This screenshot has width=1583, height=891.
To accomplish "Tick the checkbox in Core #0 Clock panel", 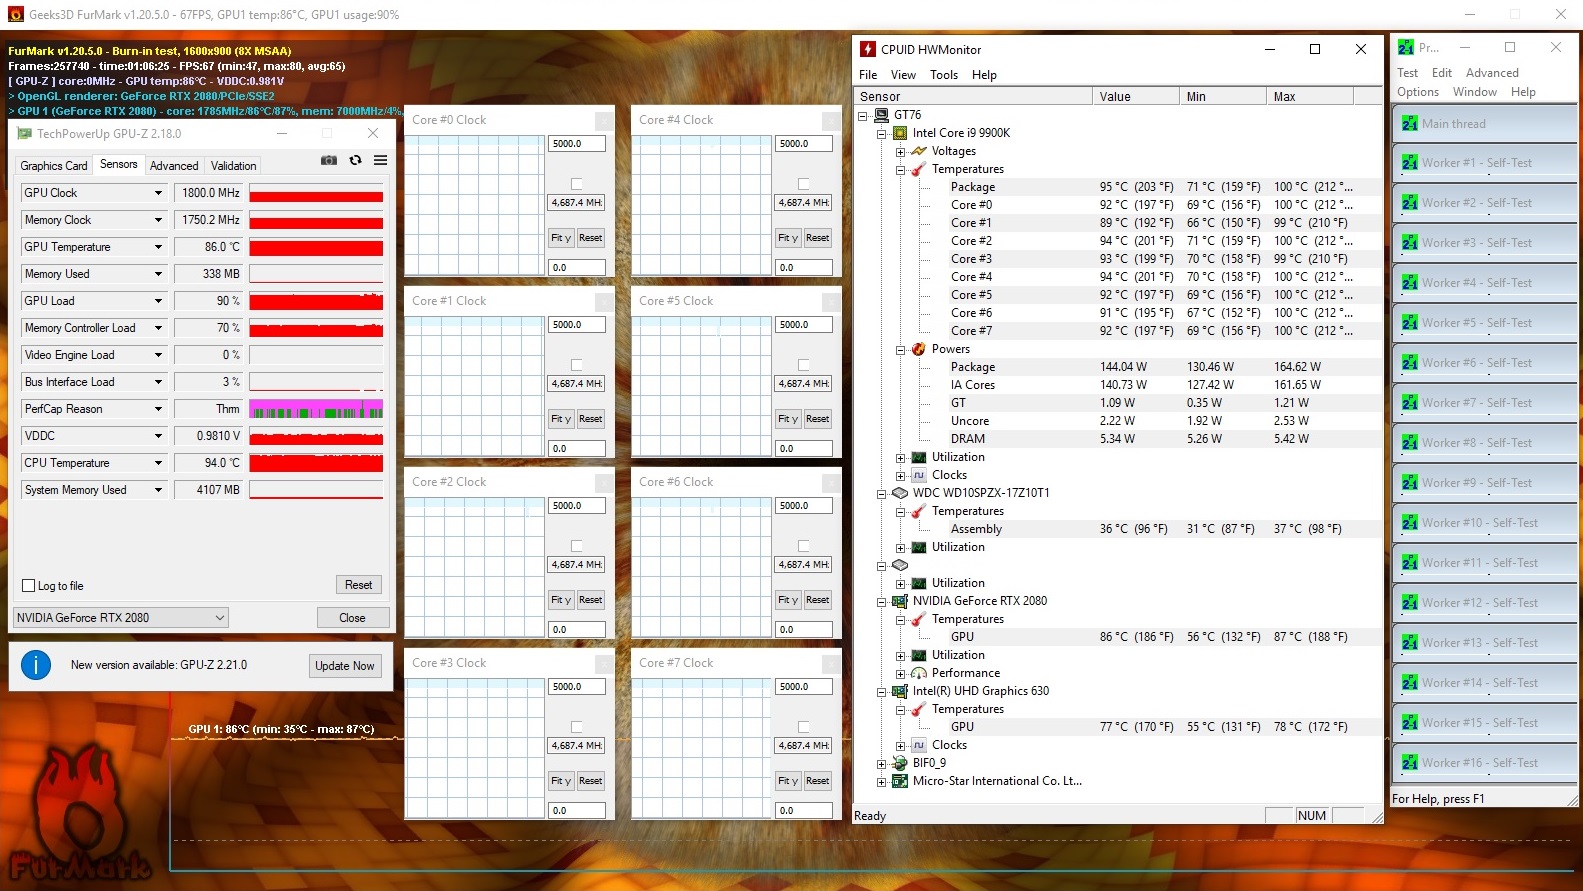I will pos(577,184).
